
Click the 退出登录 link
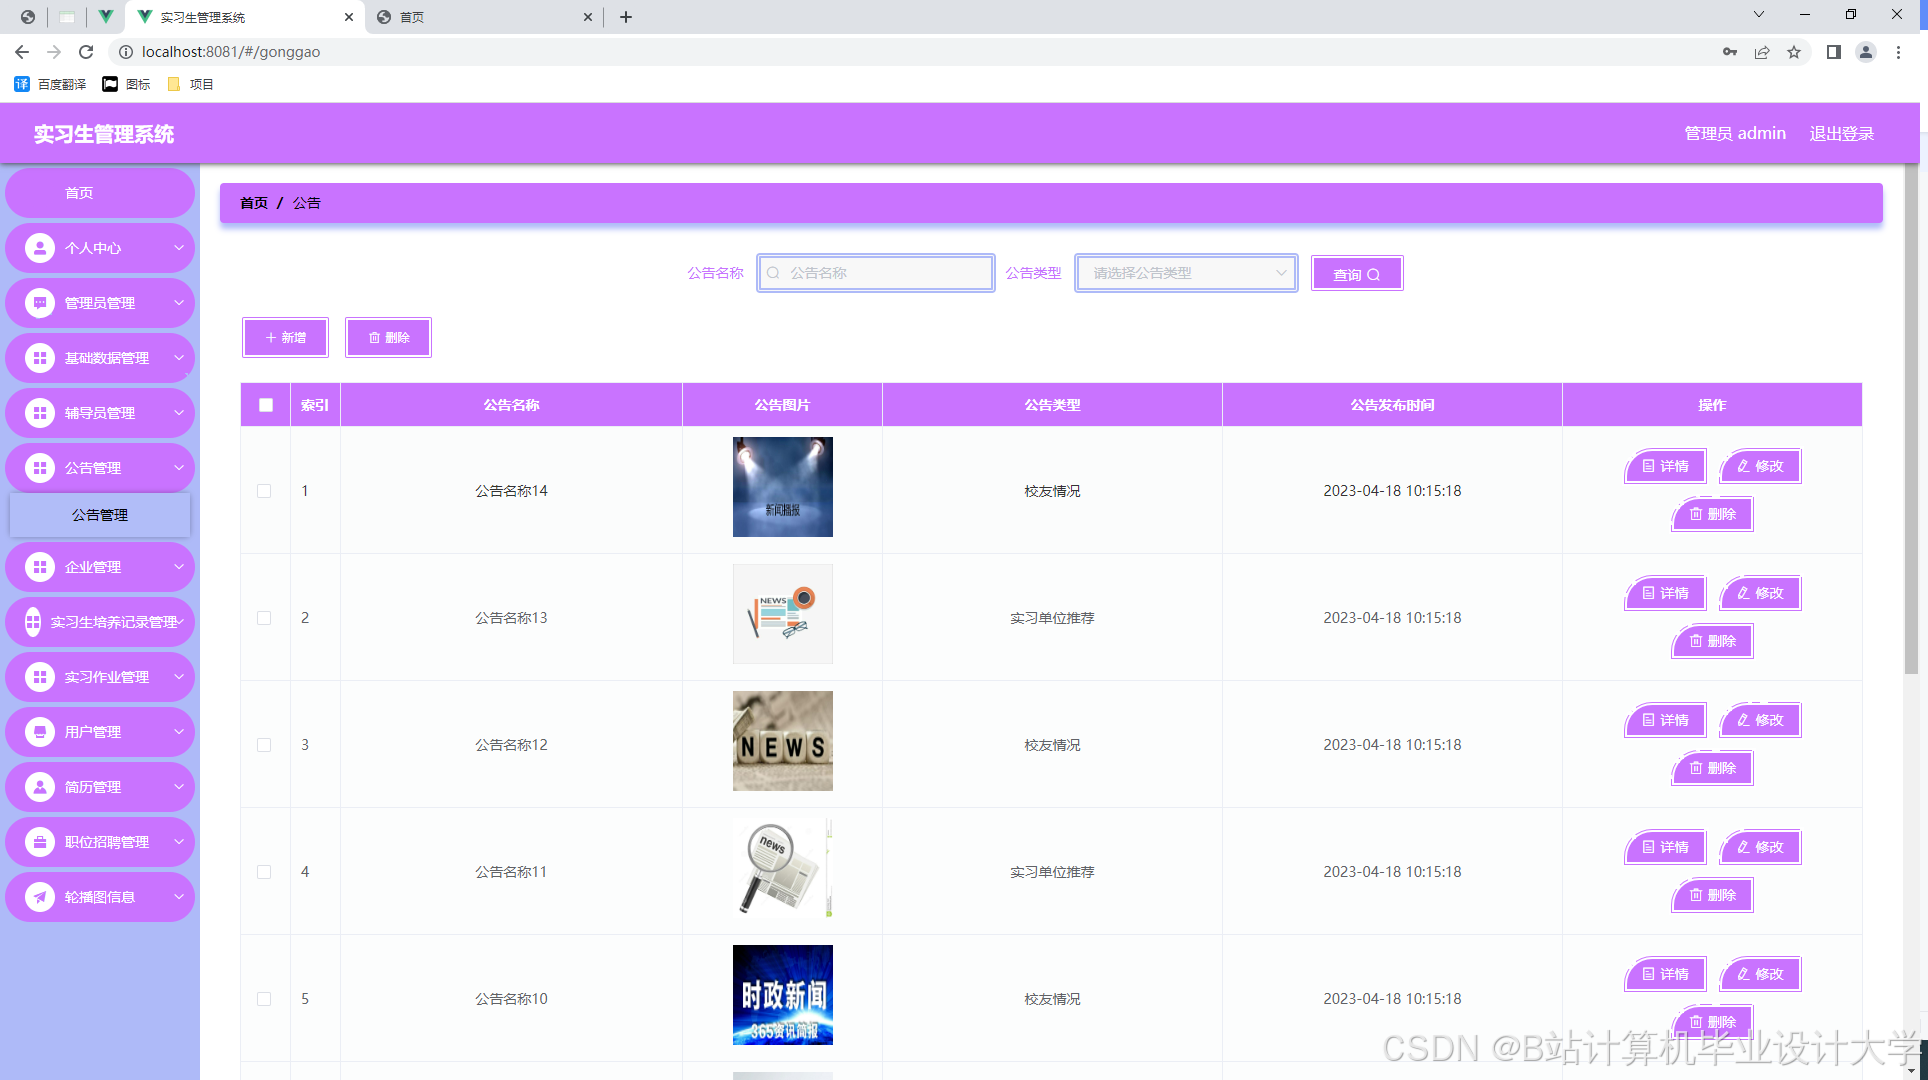(1841, 134)
